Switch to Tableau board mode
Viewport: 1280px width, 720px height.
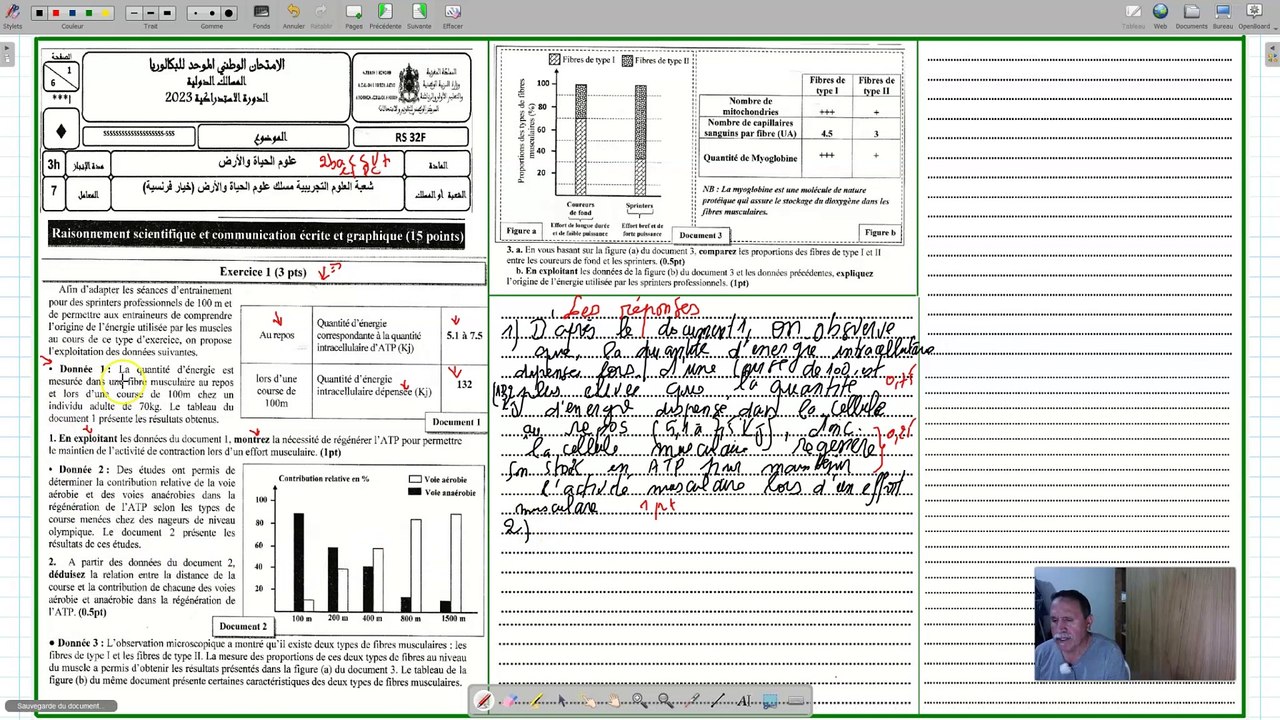coord(1133,15)
